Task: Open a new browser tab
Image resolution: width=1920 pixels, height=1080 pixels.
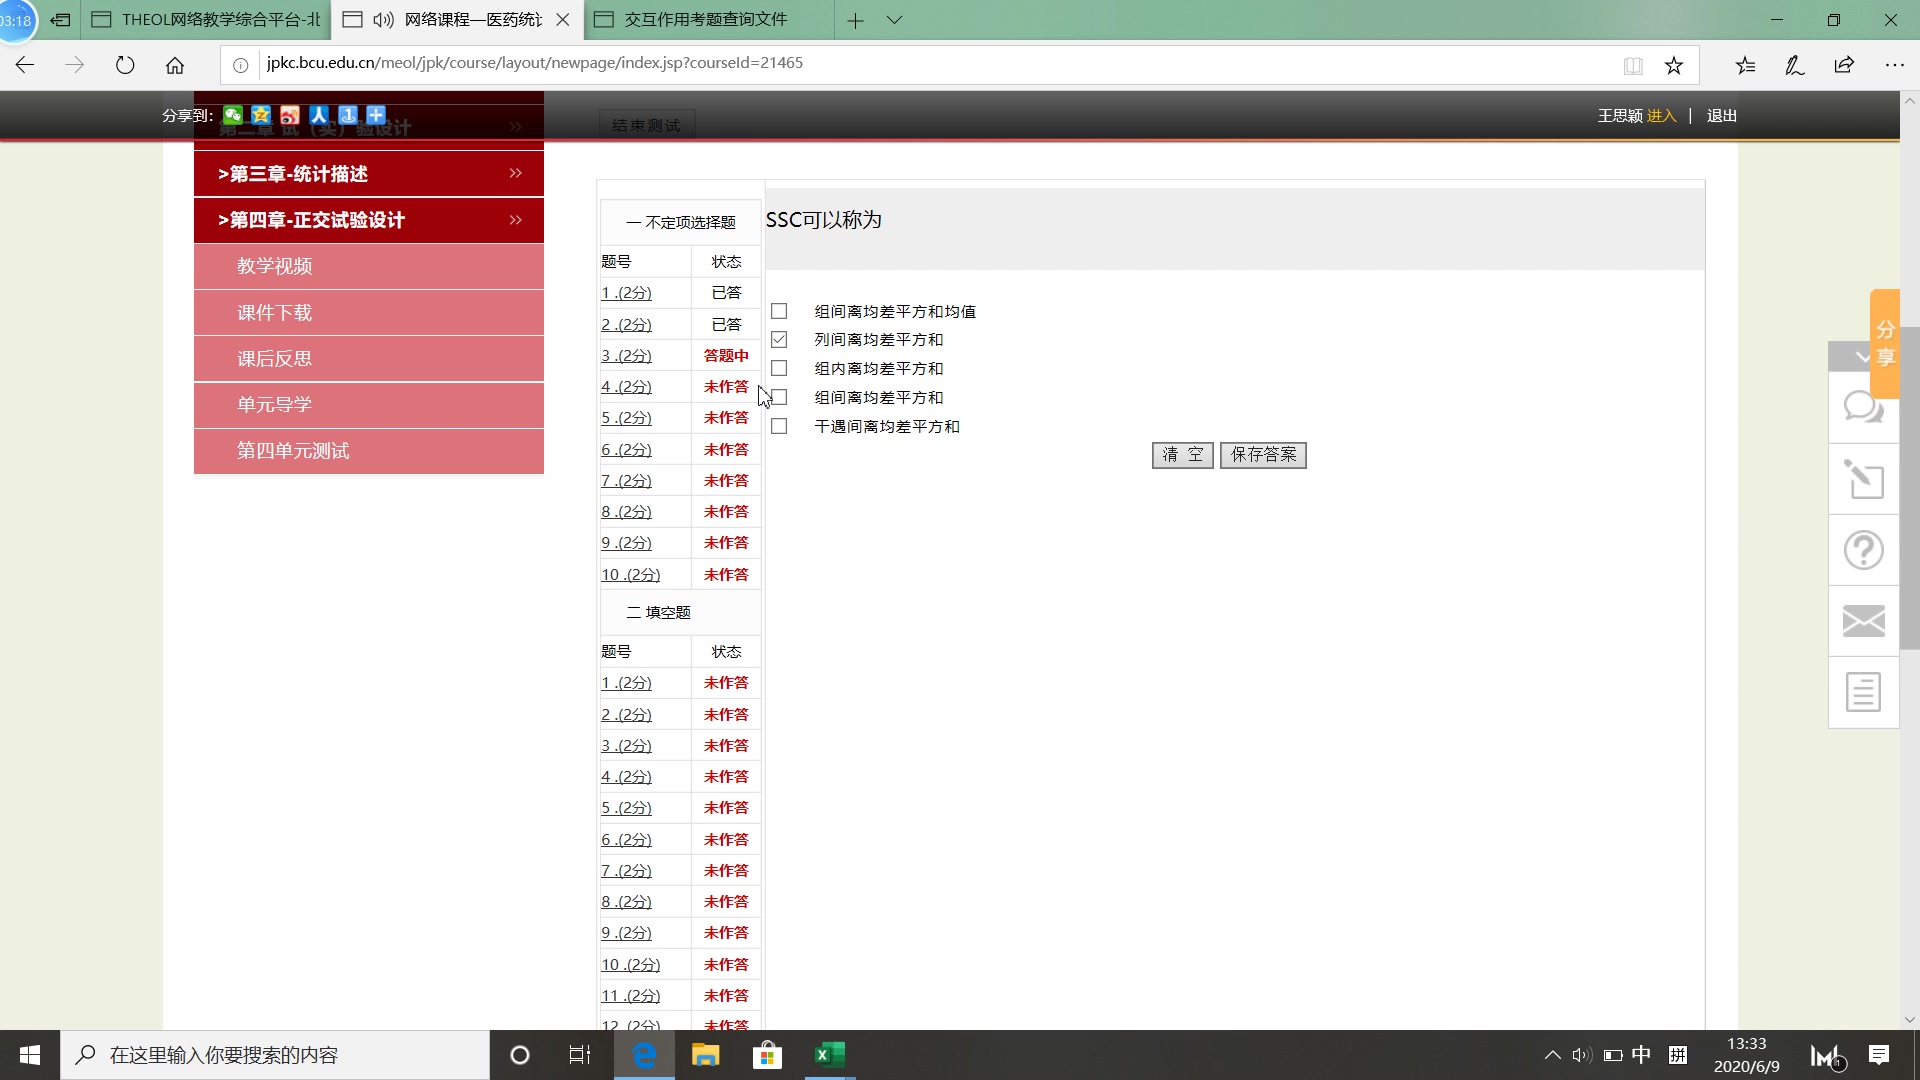Action: [855, 20]
